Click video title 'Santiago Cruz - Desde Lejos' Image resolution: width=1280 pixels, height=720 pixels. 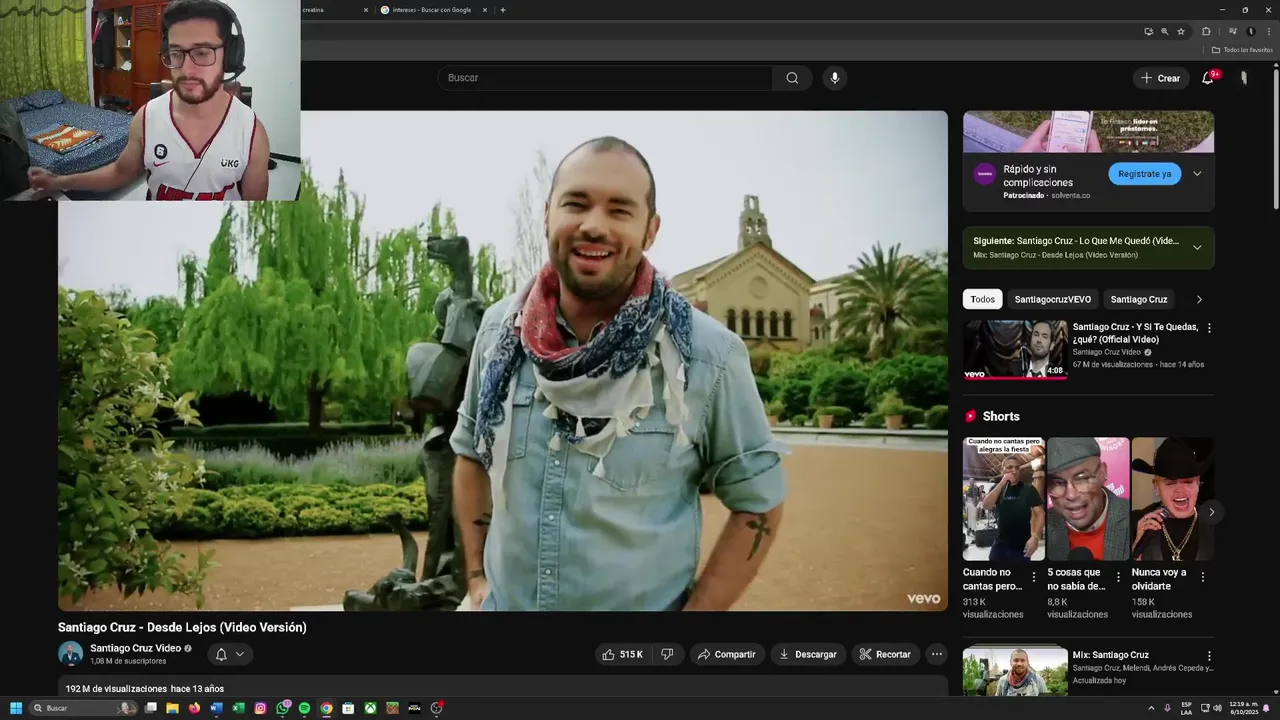(182, 627)
